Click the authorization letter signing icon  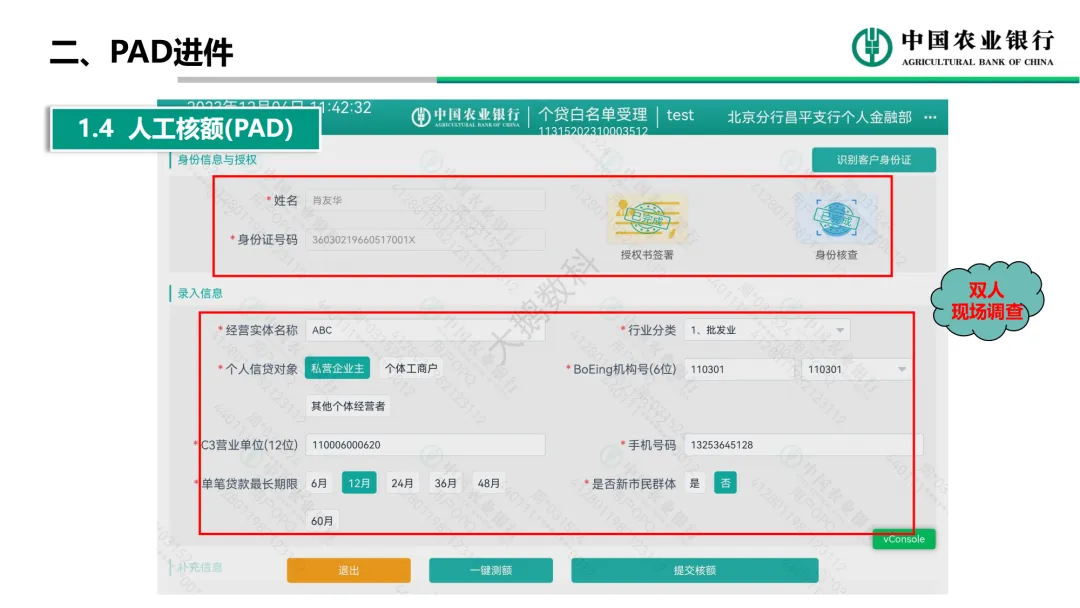(646, 220)
